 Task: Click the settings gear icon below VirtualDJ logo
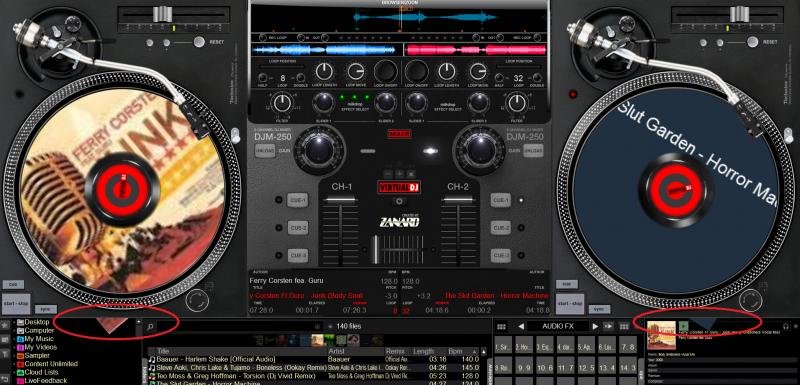pyautogui.click(x=399, y=201)
